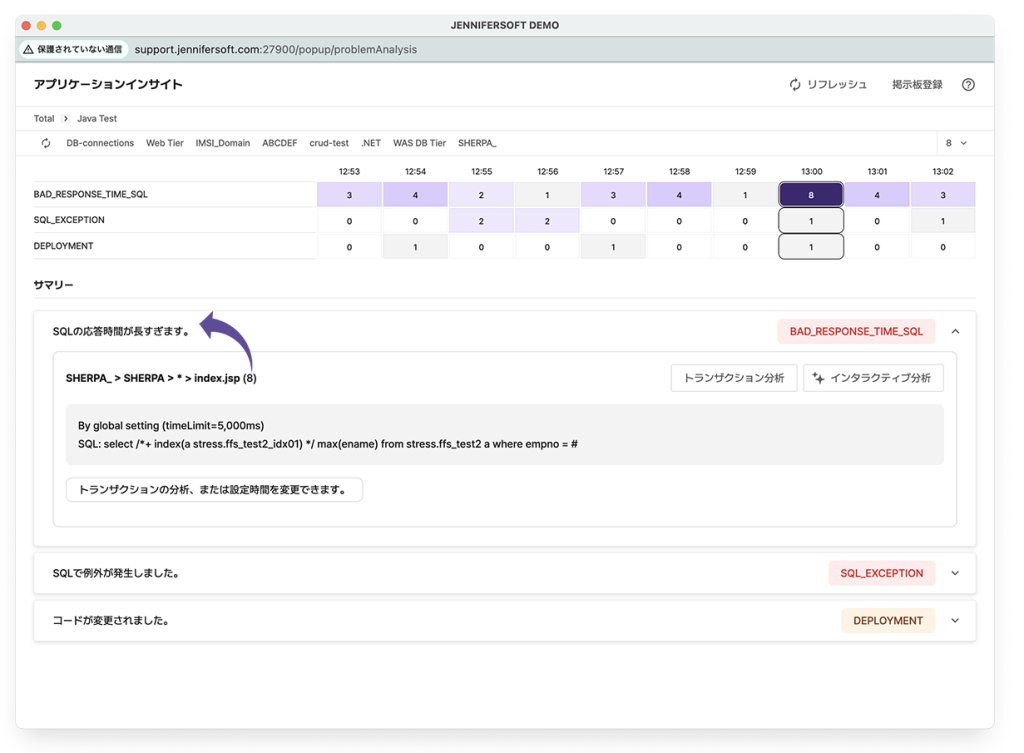This screenshot has height=753, width=1024.
Task: Open the help question mark icon
Action: [968, 85]
